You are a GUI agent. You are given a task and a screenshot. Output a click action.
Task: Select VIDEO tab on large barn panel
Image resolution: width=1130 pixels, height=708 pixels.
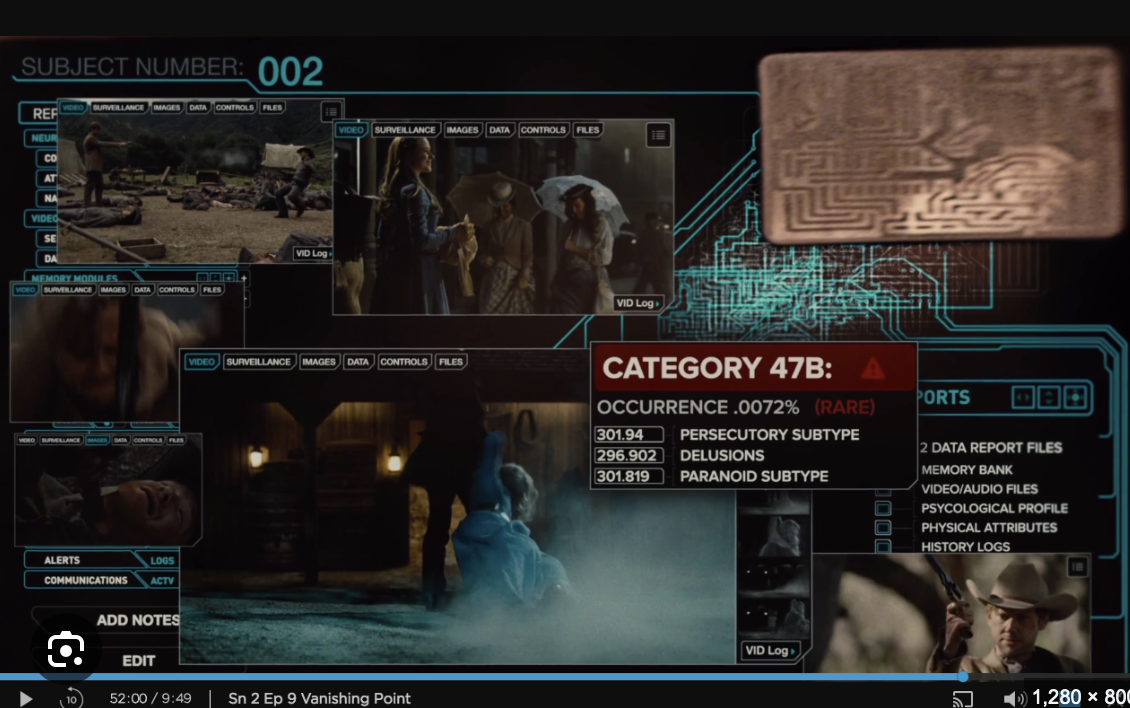[x=201, y=361]
